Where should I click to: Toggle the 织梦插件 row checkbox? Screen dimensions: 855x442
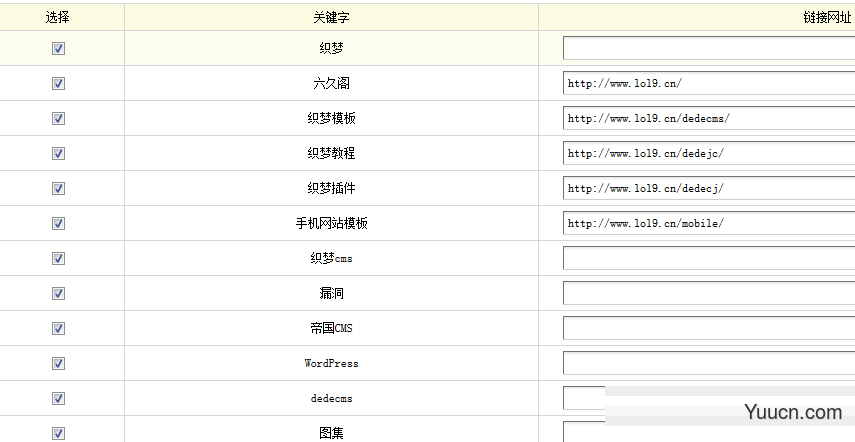pos(58,189)
